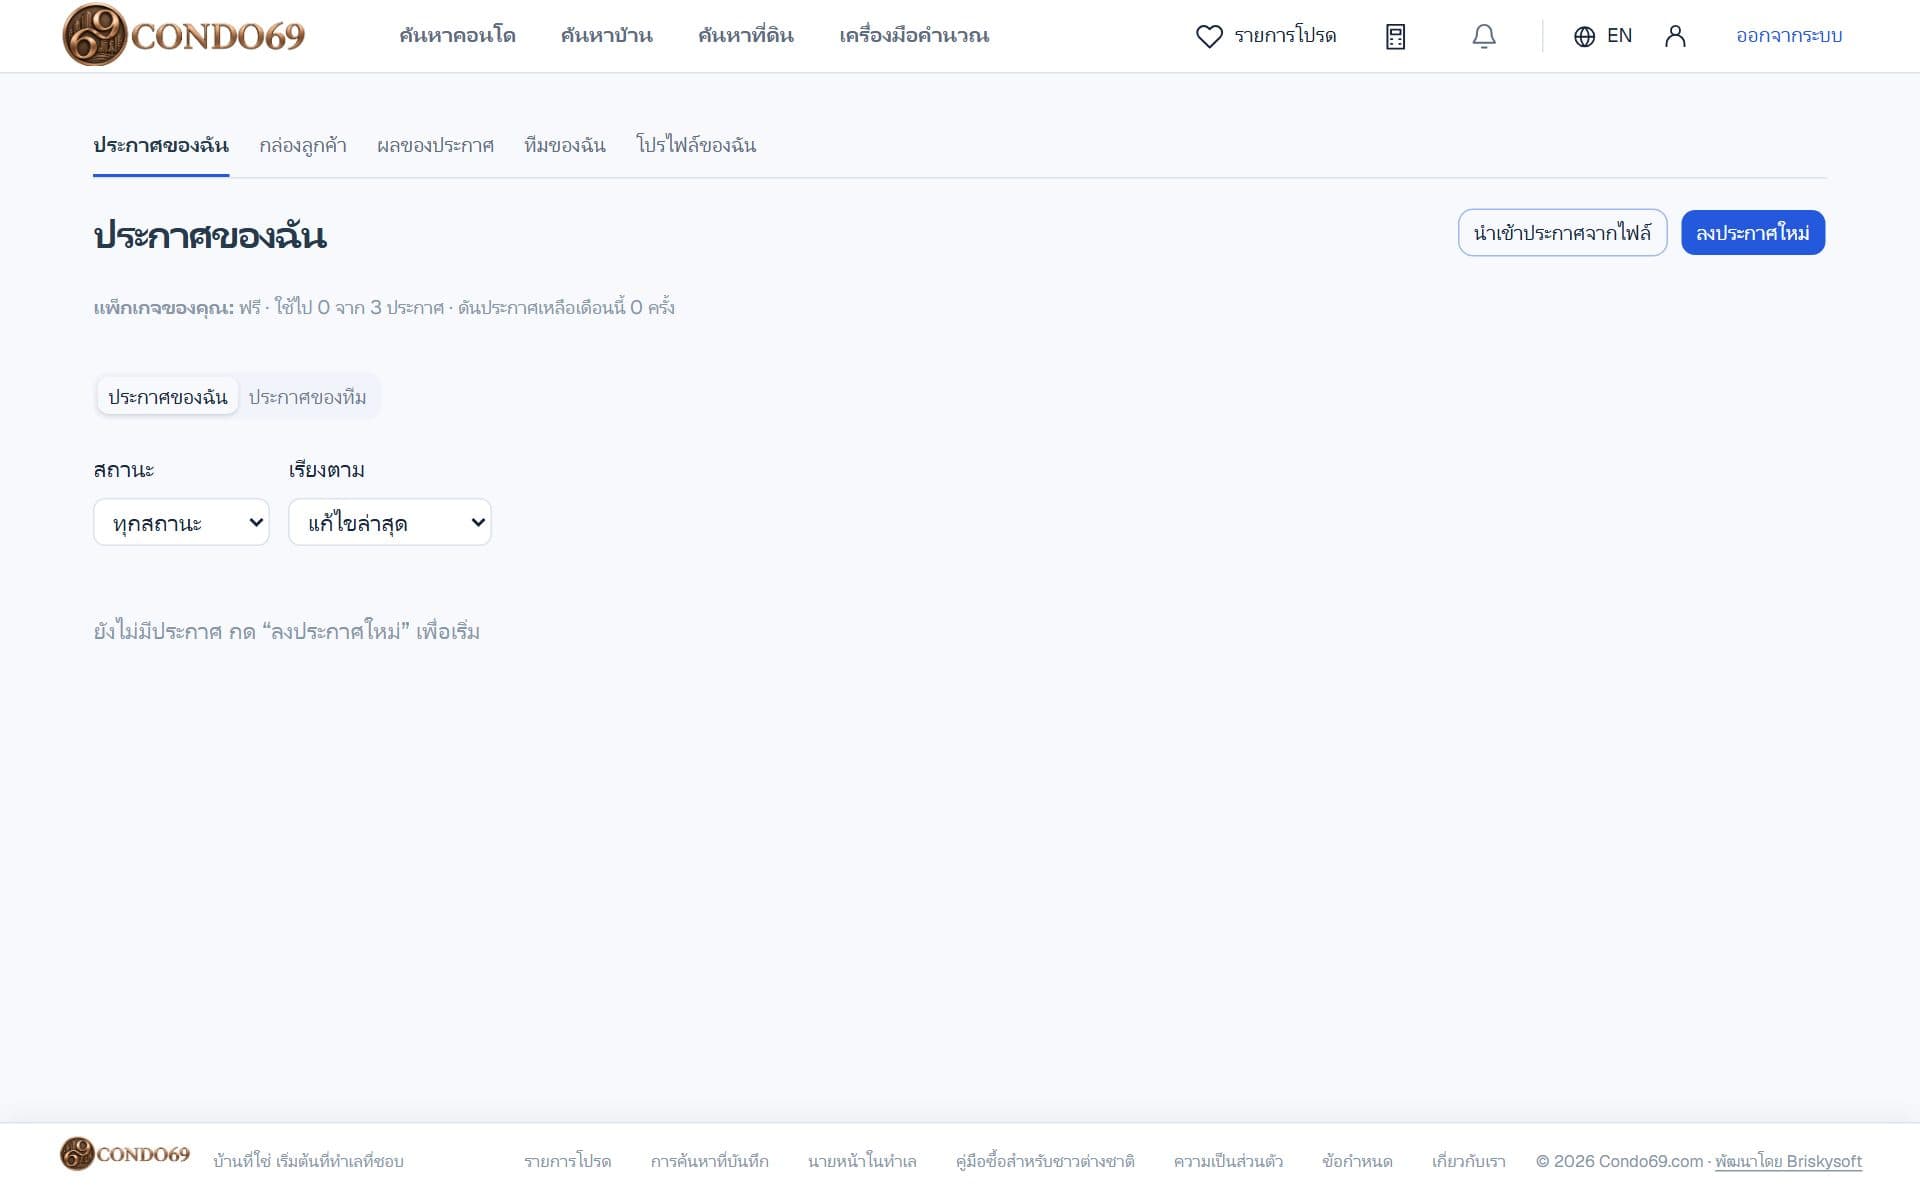Screen dimensions: 1920x1200
Task: Open the footer นายหน้าในทำเล link
Action: pos(862,1161)
